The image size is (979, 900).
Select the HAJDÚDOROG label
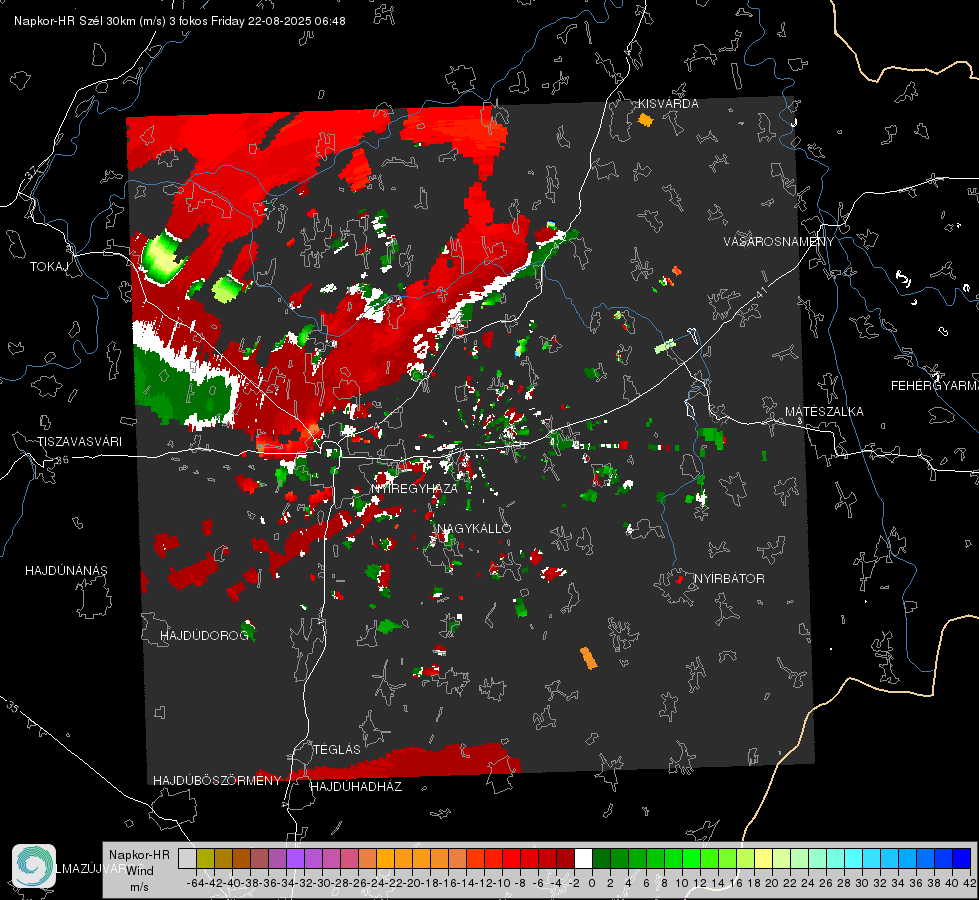pos(204,636)
